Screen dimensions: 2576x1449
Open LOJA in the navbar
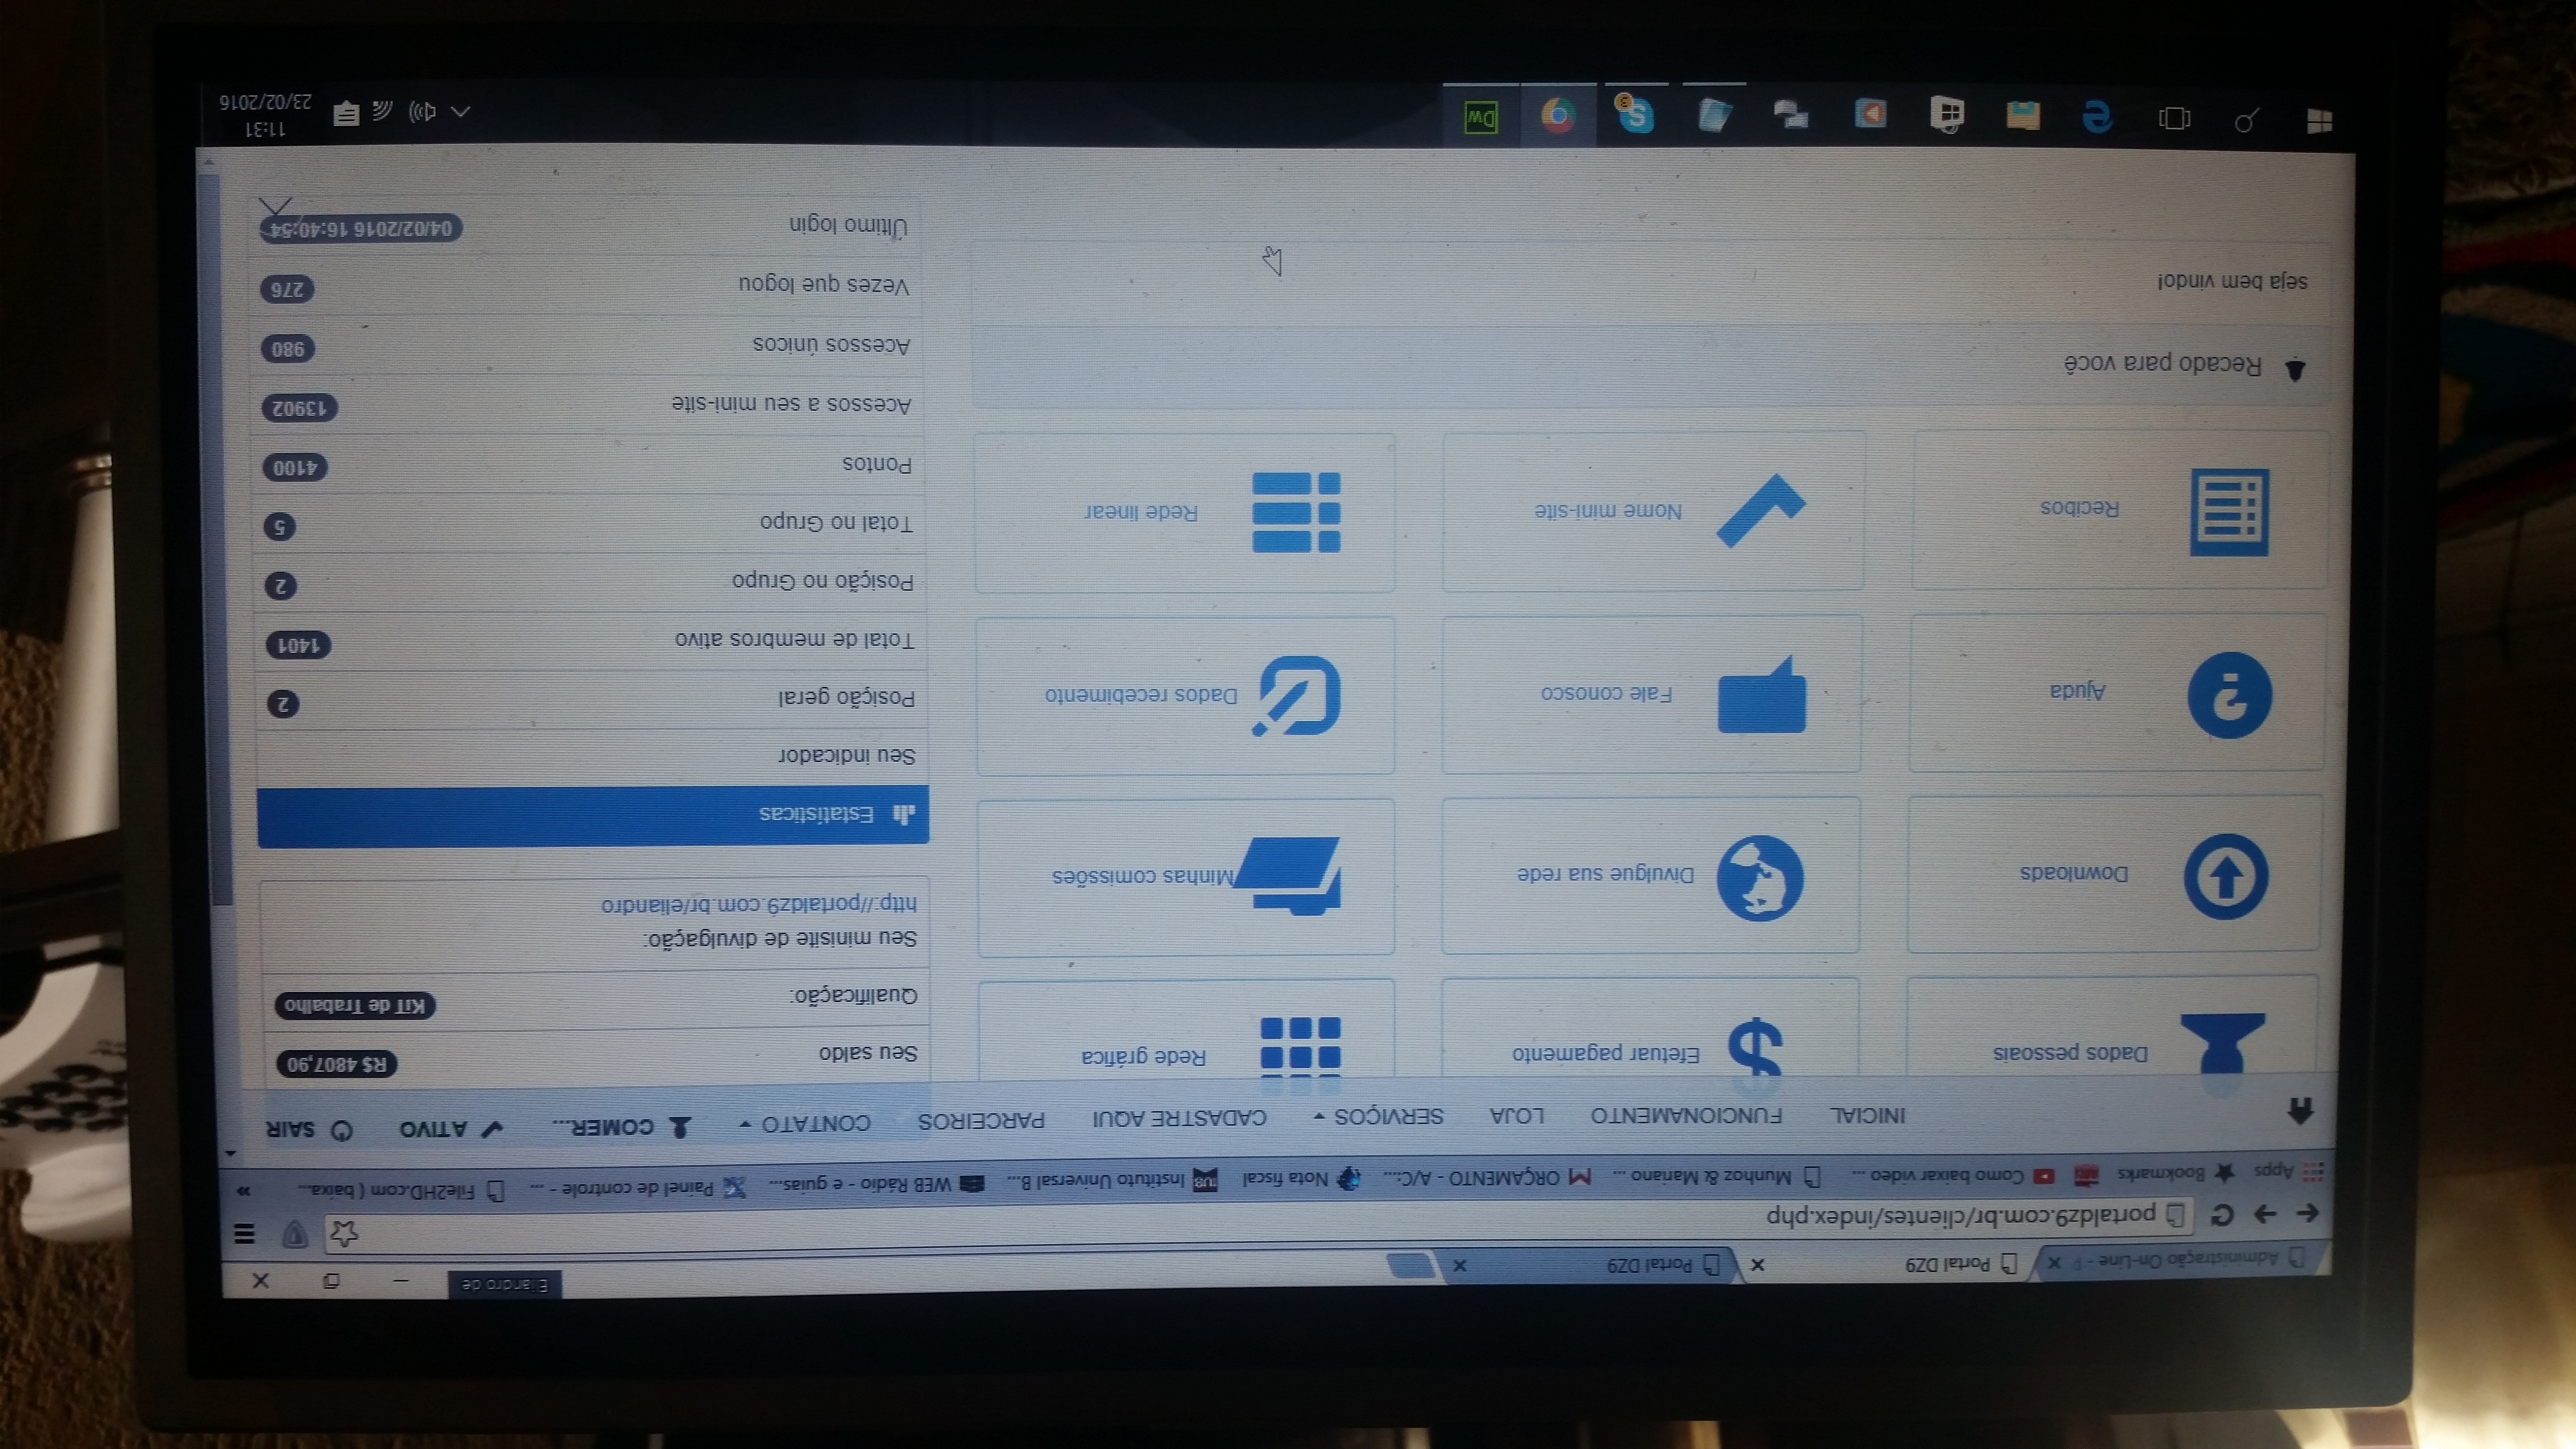(1517, 1115)
